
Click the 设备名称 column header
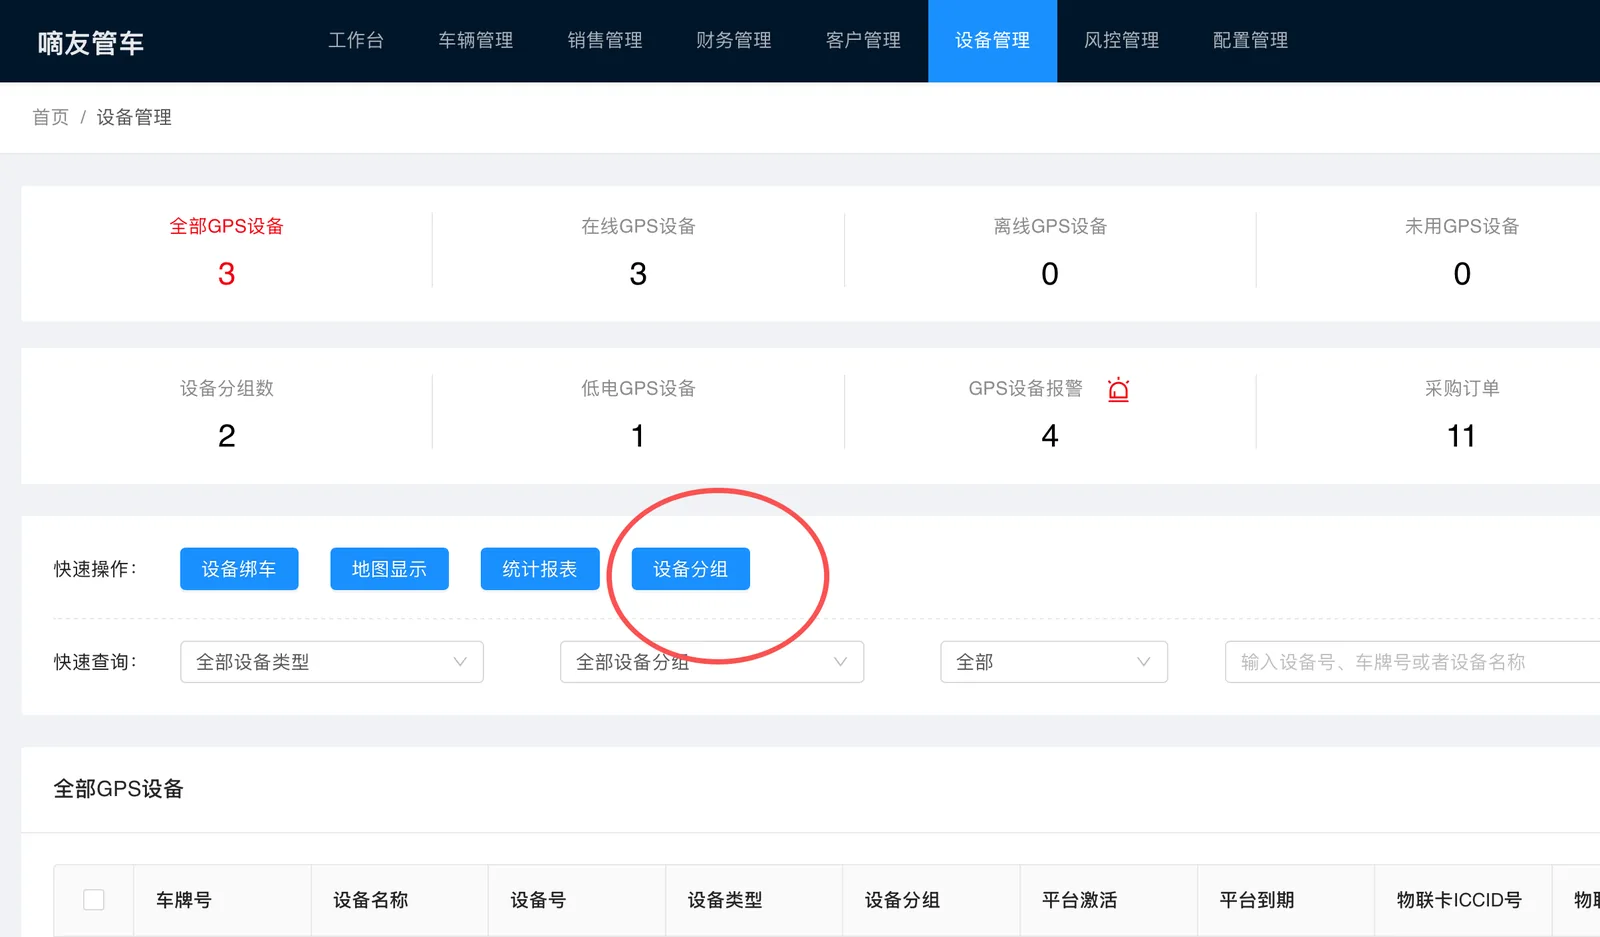click(x=400, y=900)
